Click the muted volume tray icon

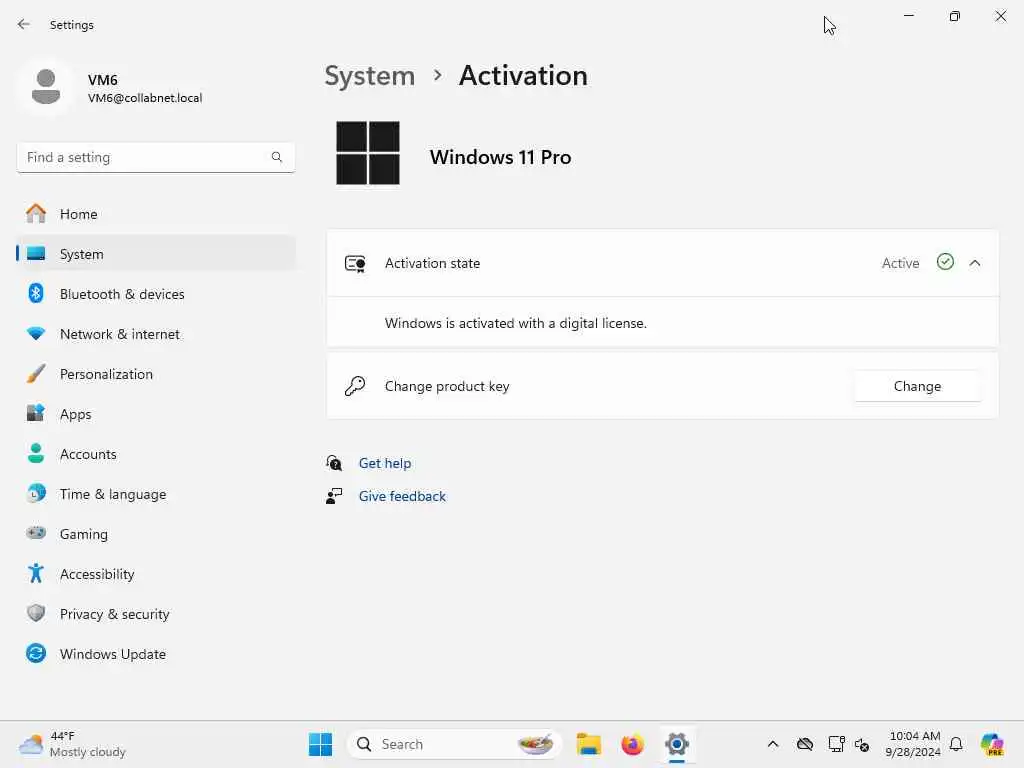pos(862,744)
